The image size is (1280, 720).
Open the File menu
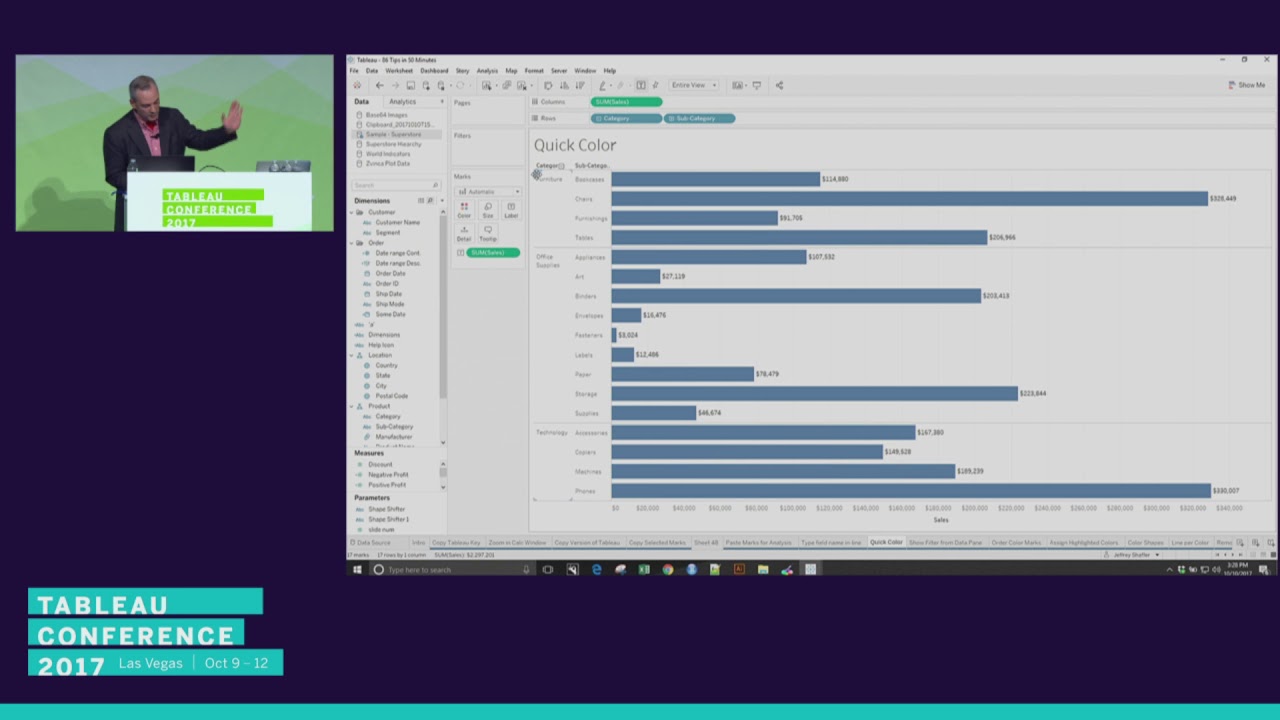(x=354, y=71)
